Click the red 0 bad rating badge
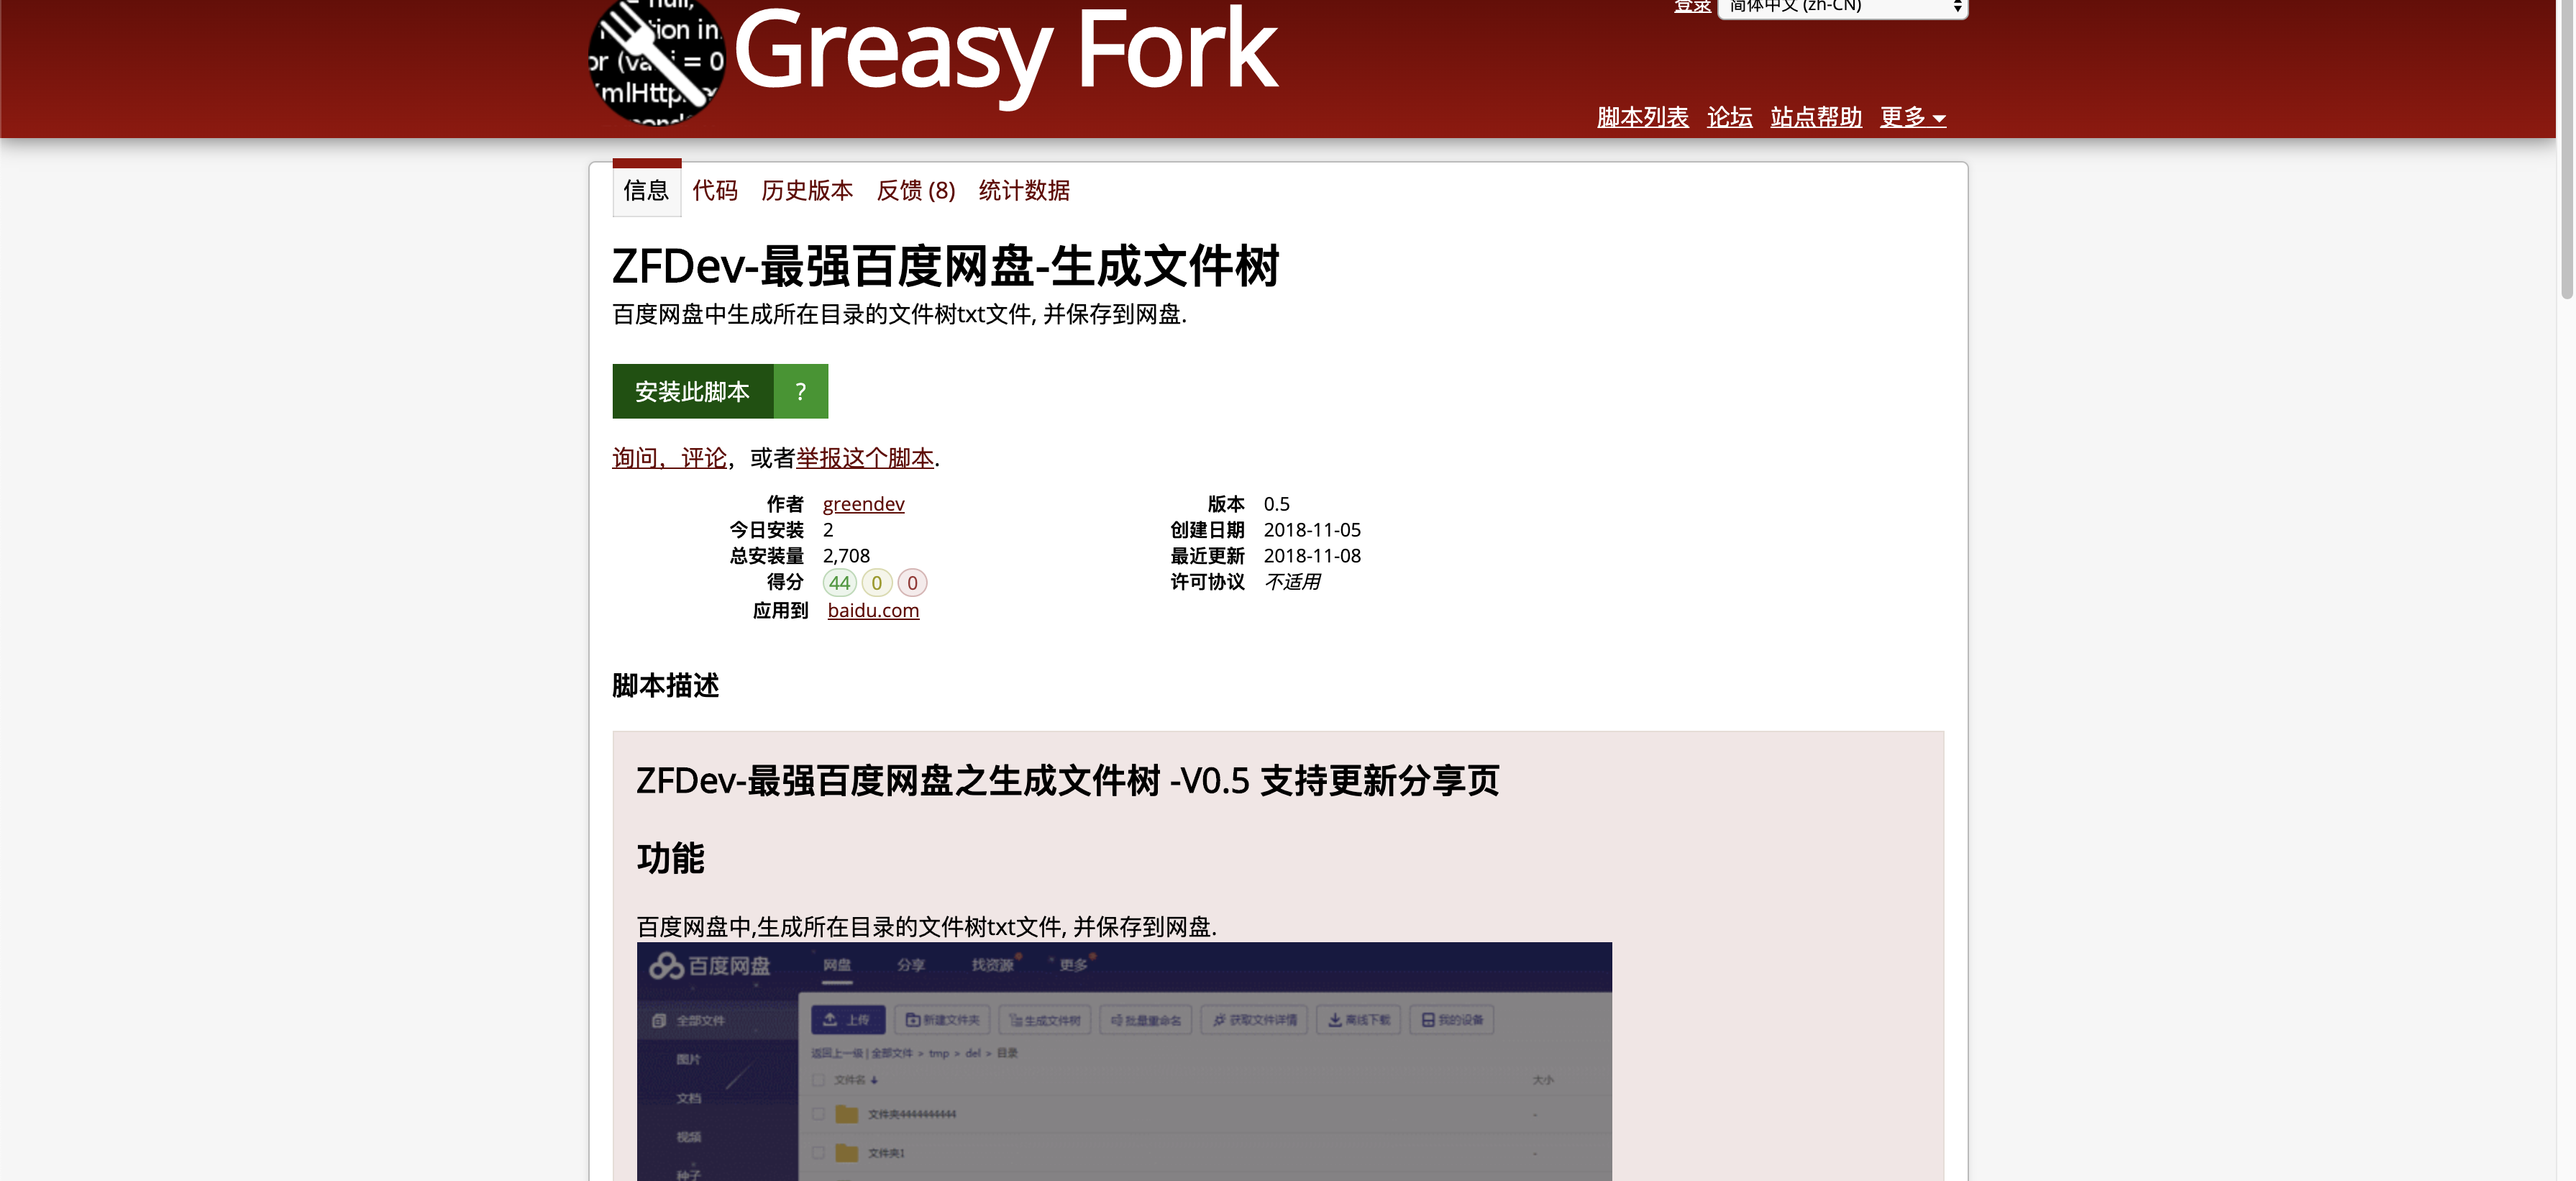The image size is (2576, 1181). point(912,583)
